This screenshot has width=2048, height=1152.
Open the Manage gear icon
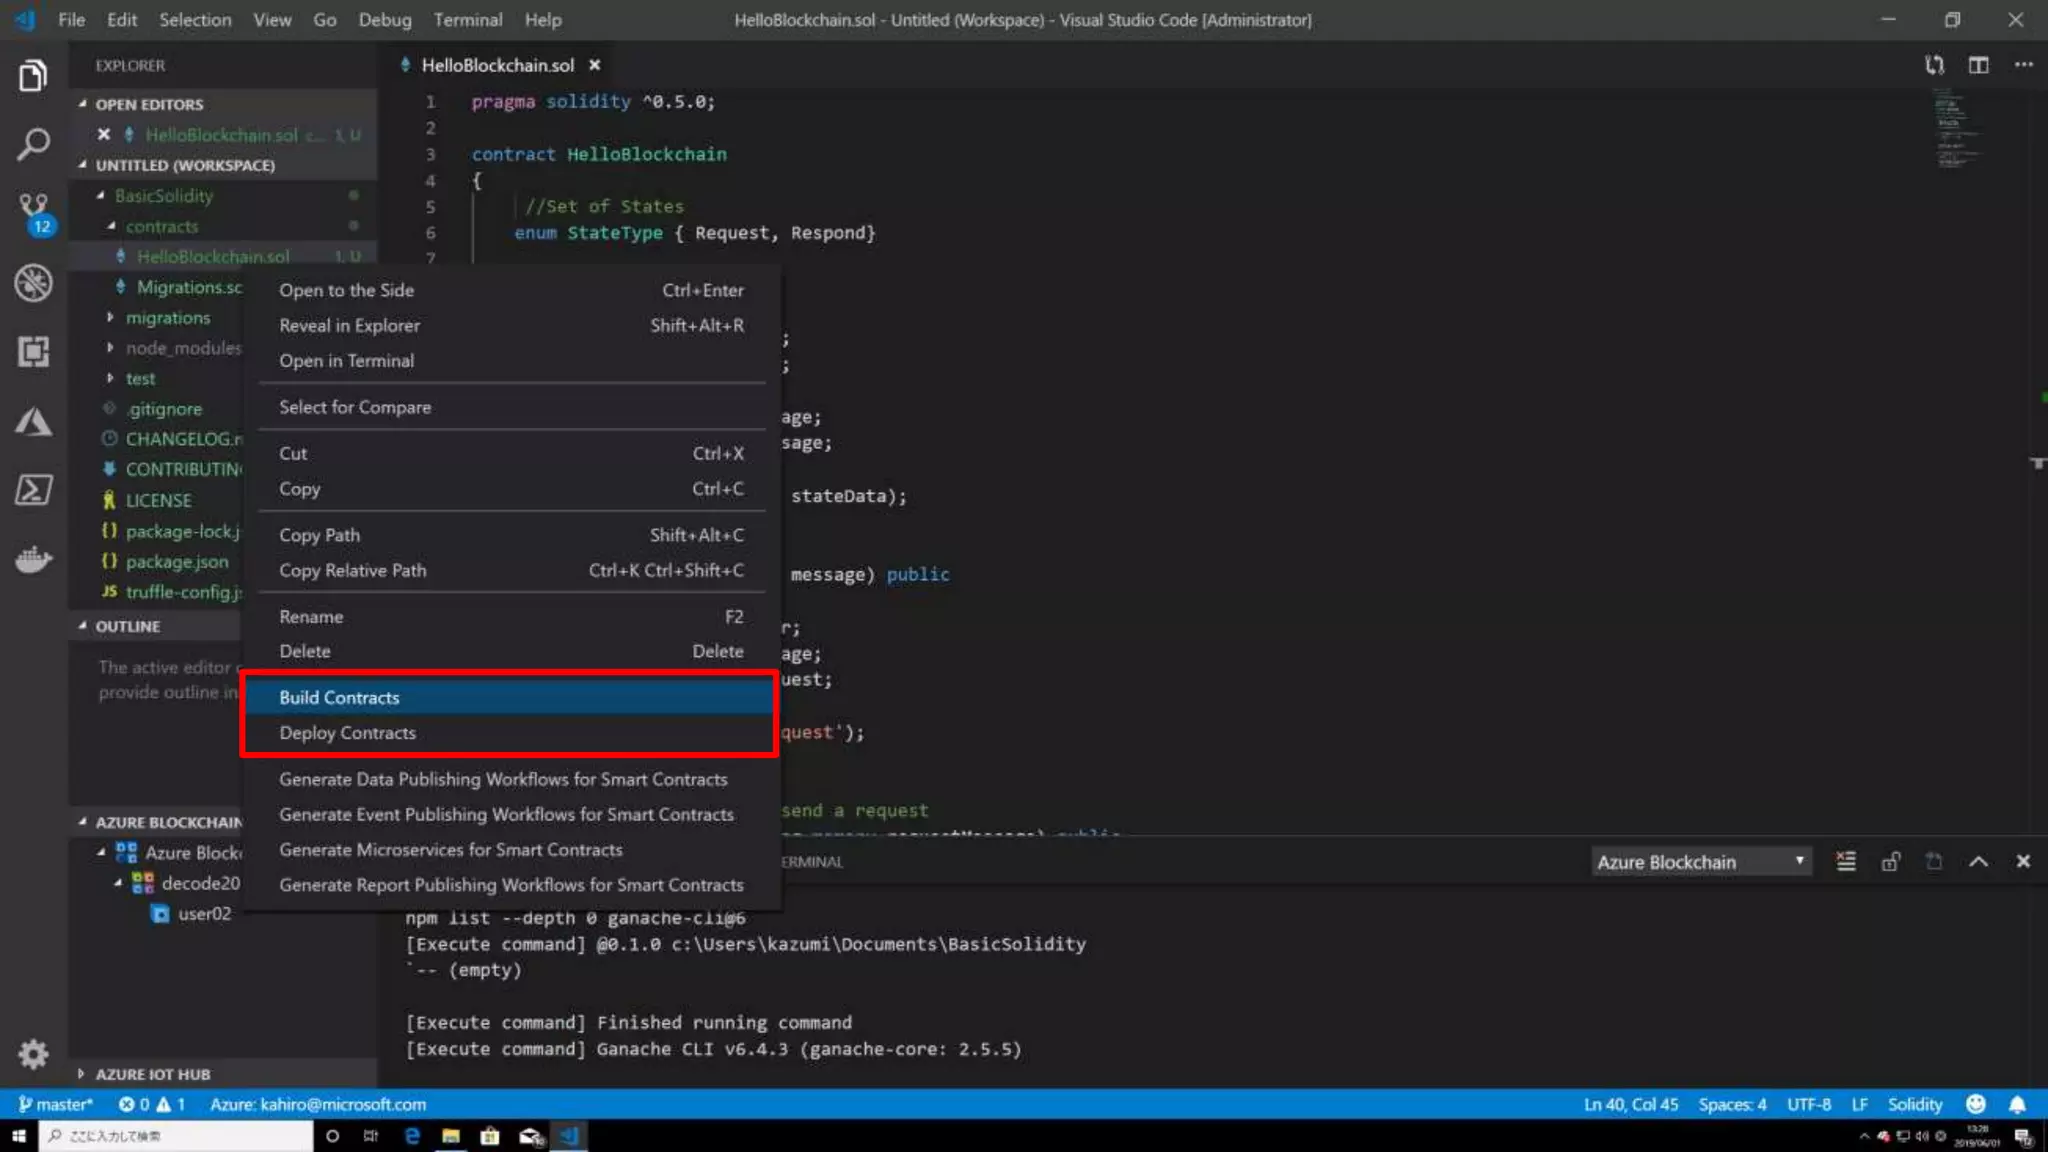pyautogui.click(x=33, y=1053)
